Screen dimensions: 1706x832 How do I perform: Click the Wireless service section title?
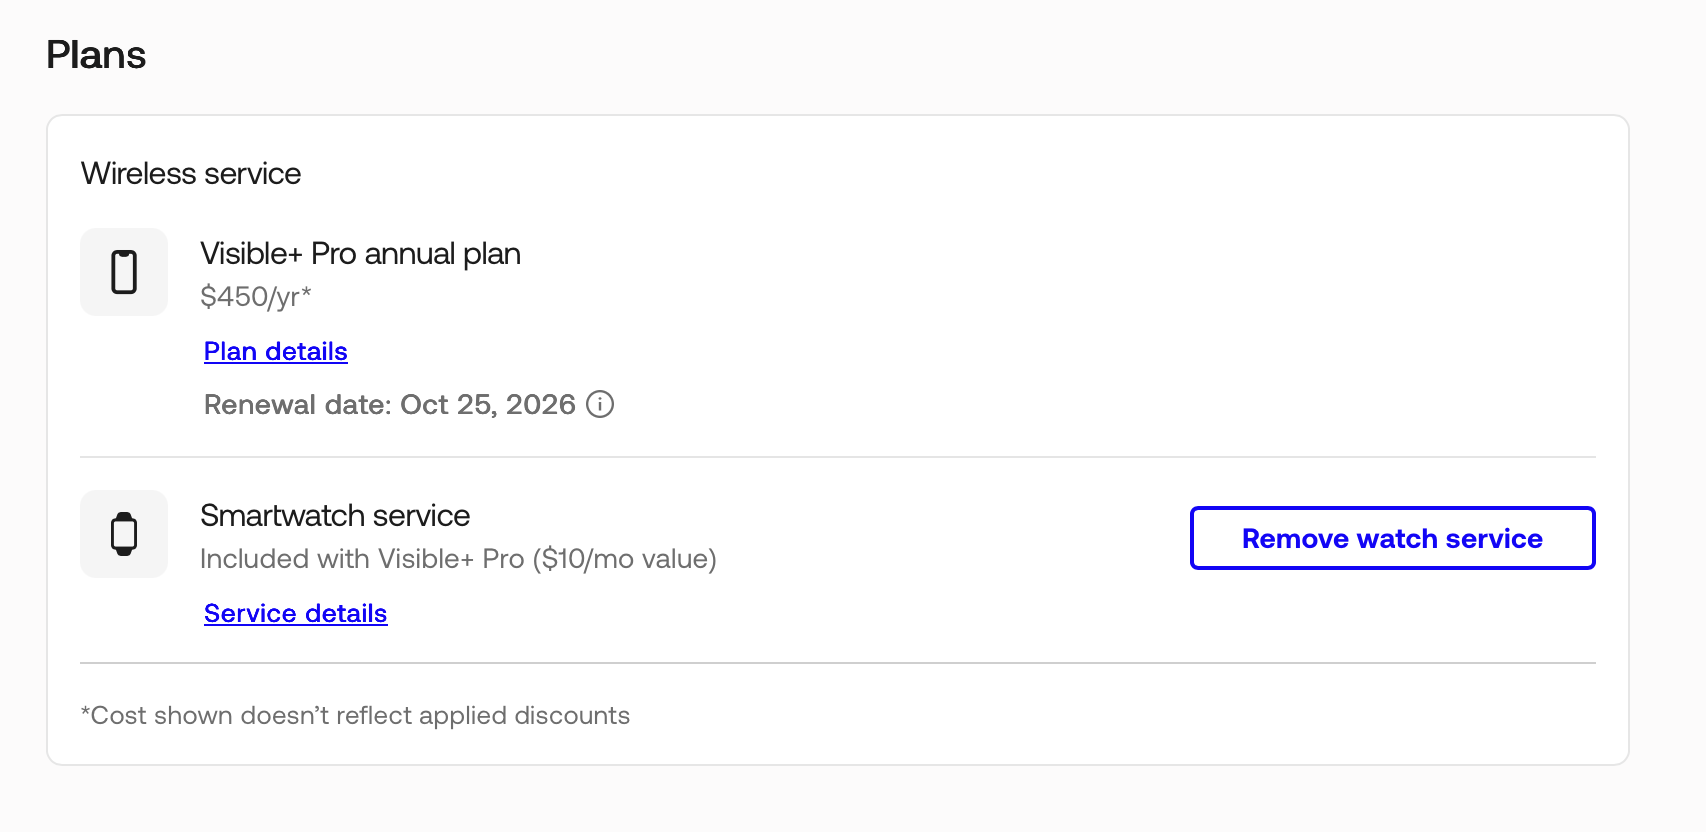[191, 173]
